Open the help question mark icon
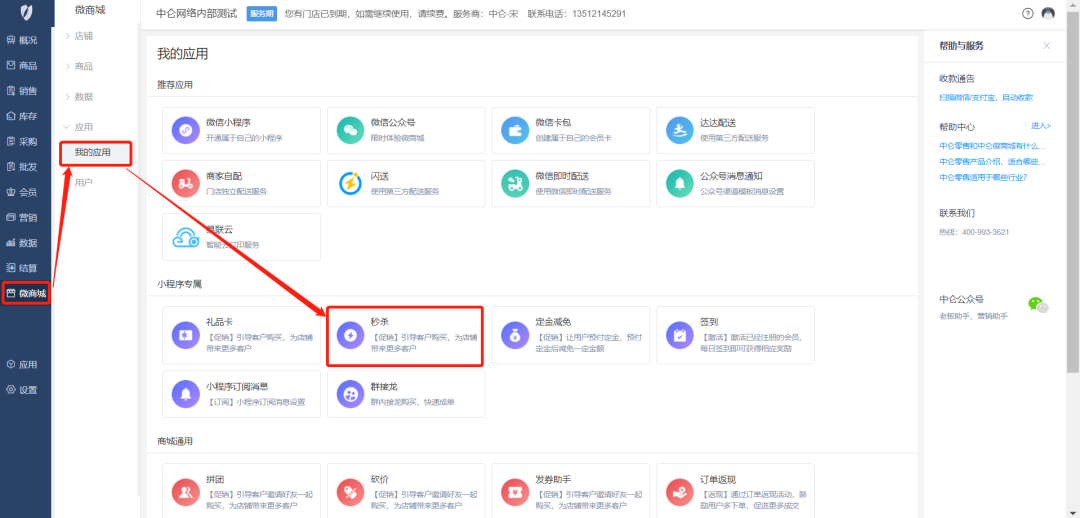Screen dimensions: 1080x518 (x=1027, y=14)
